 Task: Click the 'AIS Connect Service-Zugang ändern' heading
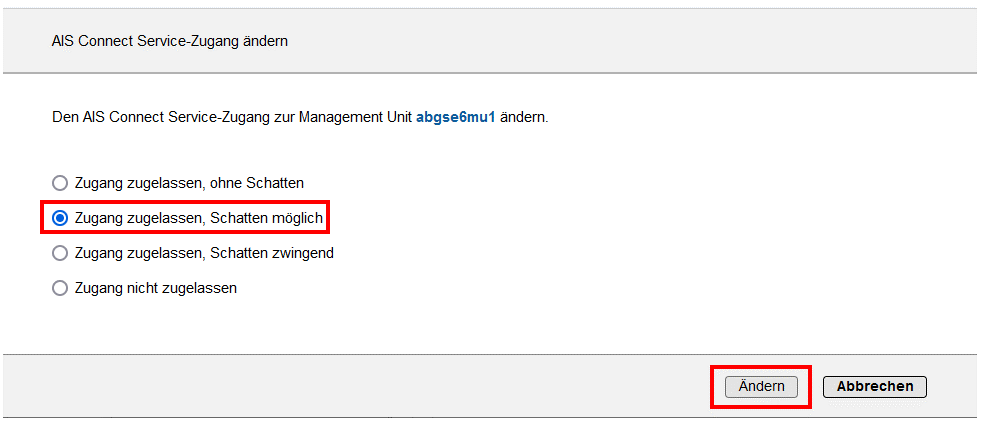click(x=169, y=41)
